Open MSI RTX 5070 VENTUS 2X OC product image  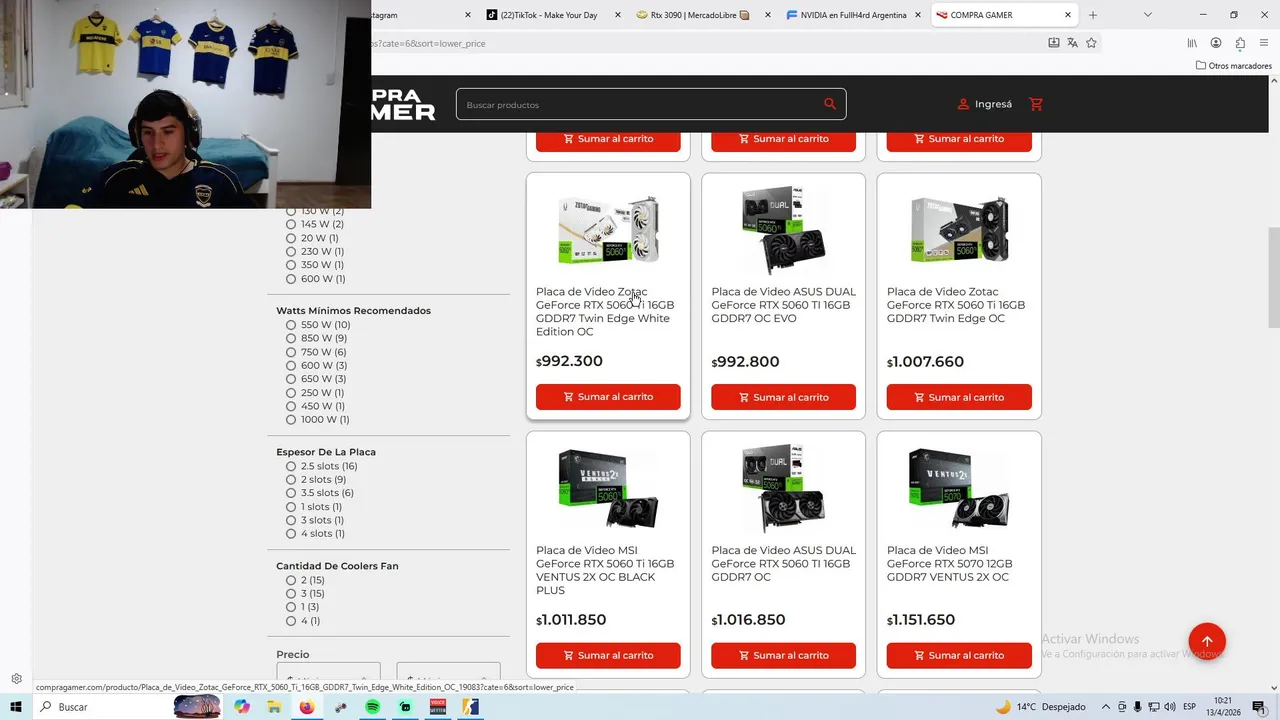(x=959, y=488)
